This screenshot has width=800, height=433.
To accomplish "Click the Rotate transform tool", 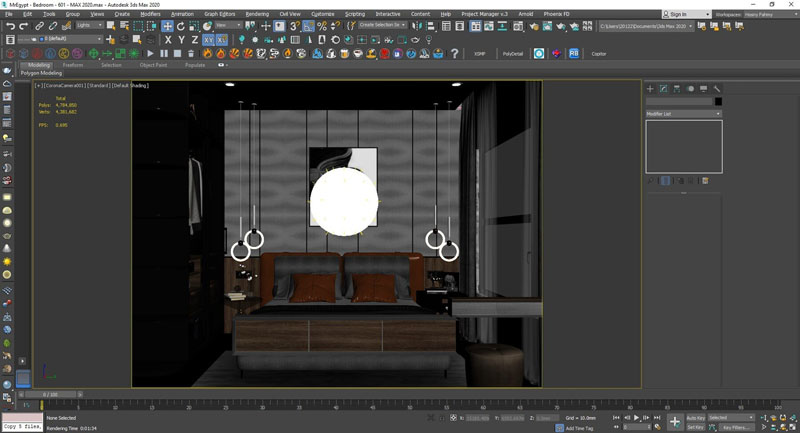I will tap(181, 26).
